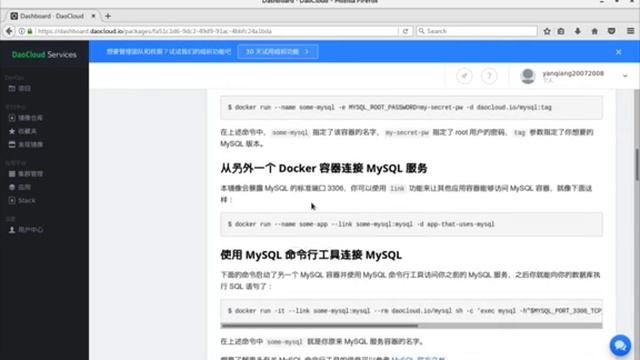Open the applications sidebar item above Stack
Viewport: 640px width, 360px height.
(x=20, y=187)
